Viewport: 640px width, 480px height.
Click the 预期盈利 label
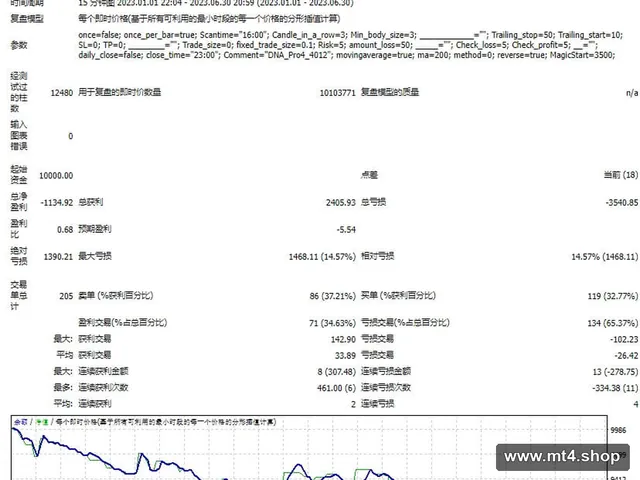tap(95, 229)
